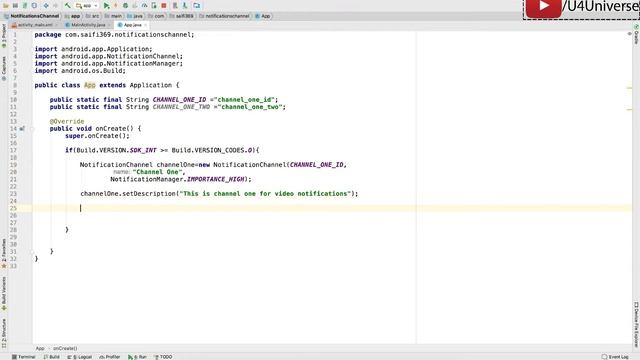Click the SDK Manager download icon
The image size is (640, 360).
coord(185,6)
